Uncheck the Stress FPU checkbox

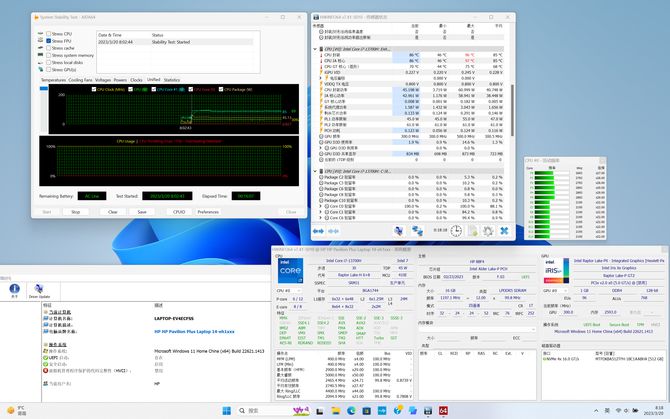pyautogui.click(x=49, y=41)
